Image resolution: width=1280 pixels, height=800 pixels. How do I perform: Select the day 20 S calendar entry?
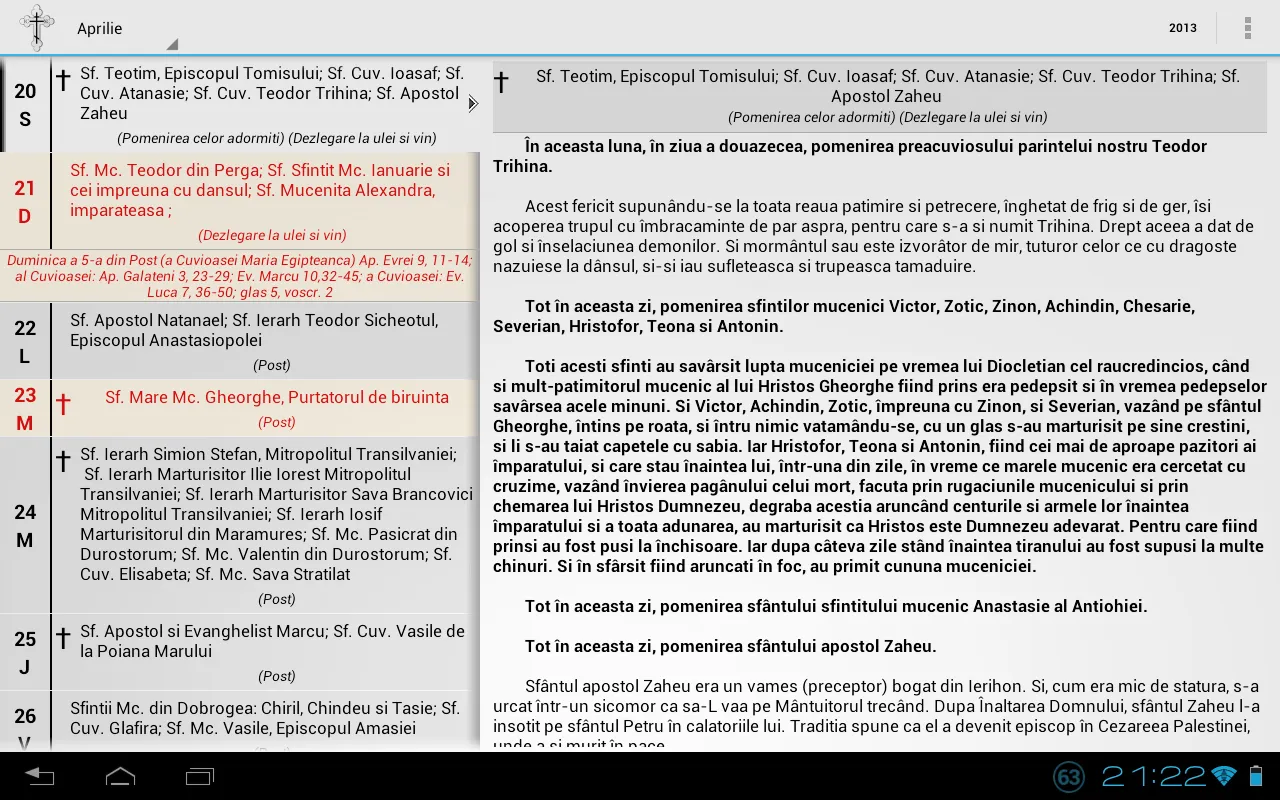point(240,105)
